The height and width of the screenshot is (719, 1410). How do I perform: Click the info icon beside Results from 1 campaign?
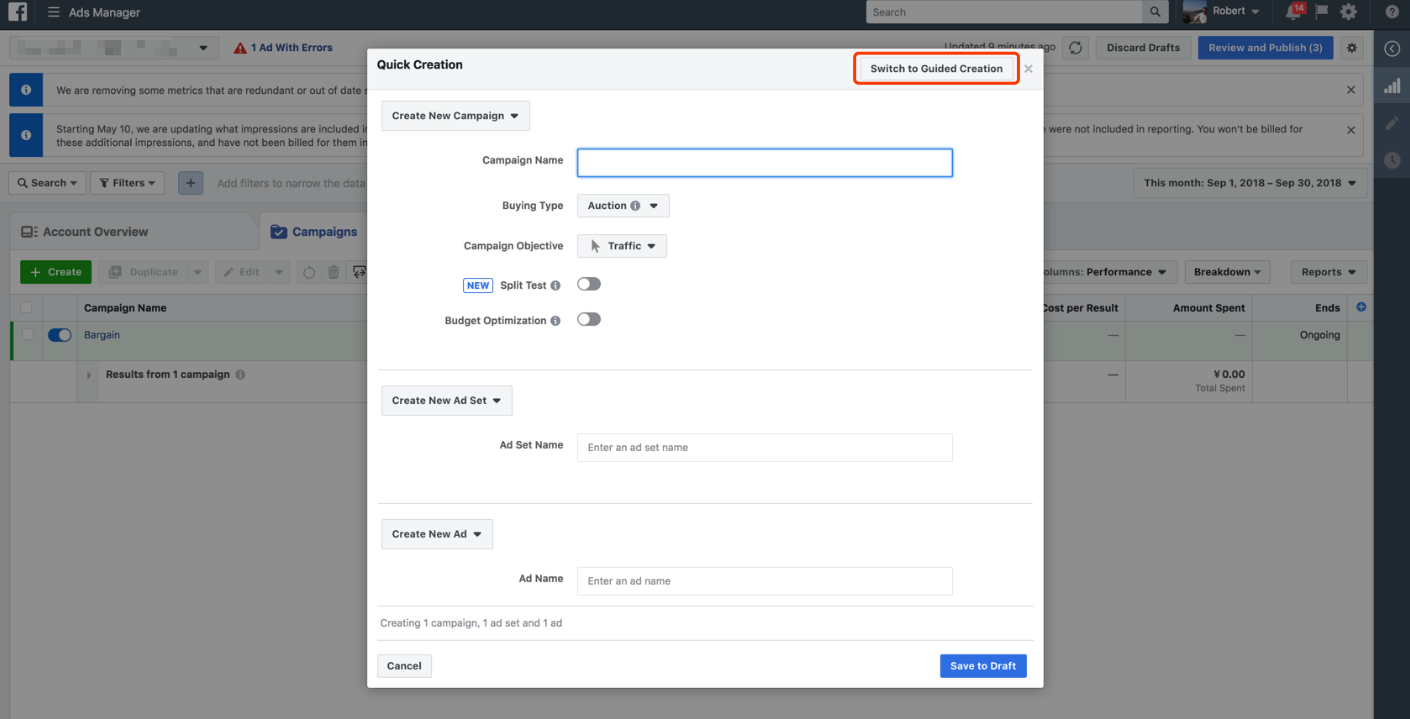click(241, 375)
